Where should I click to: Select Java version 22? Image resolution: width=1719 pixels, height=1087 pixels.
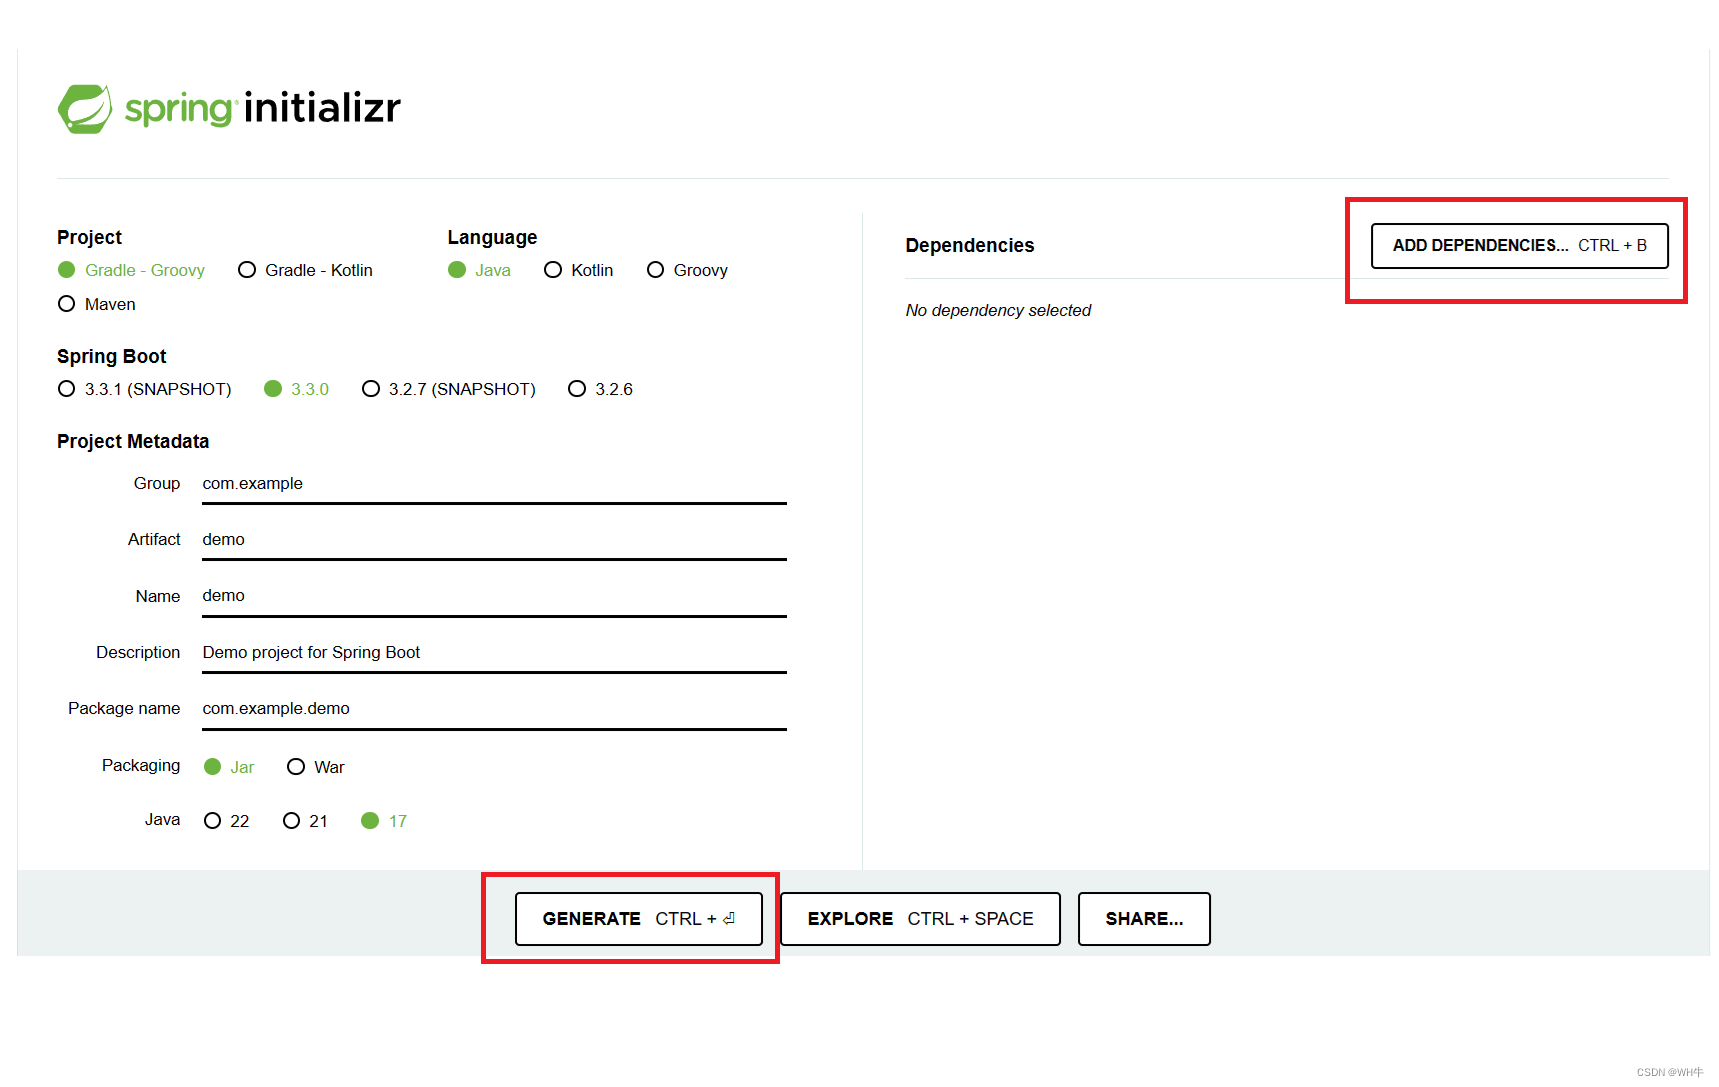coord(226,821)
